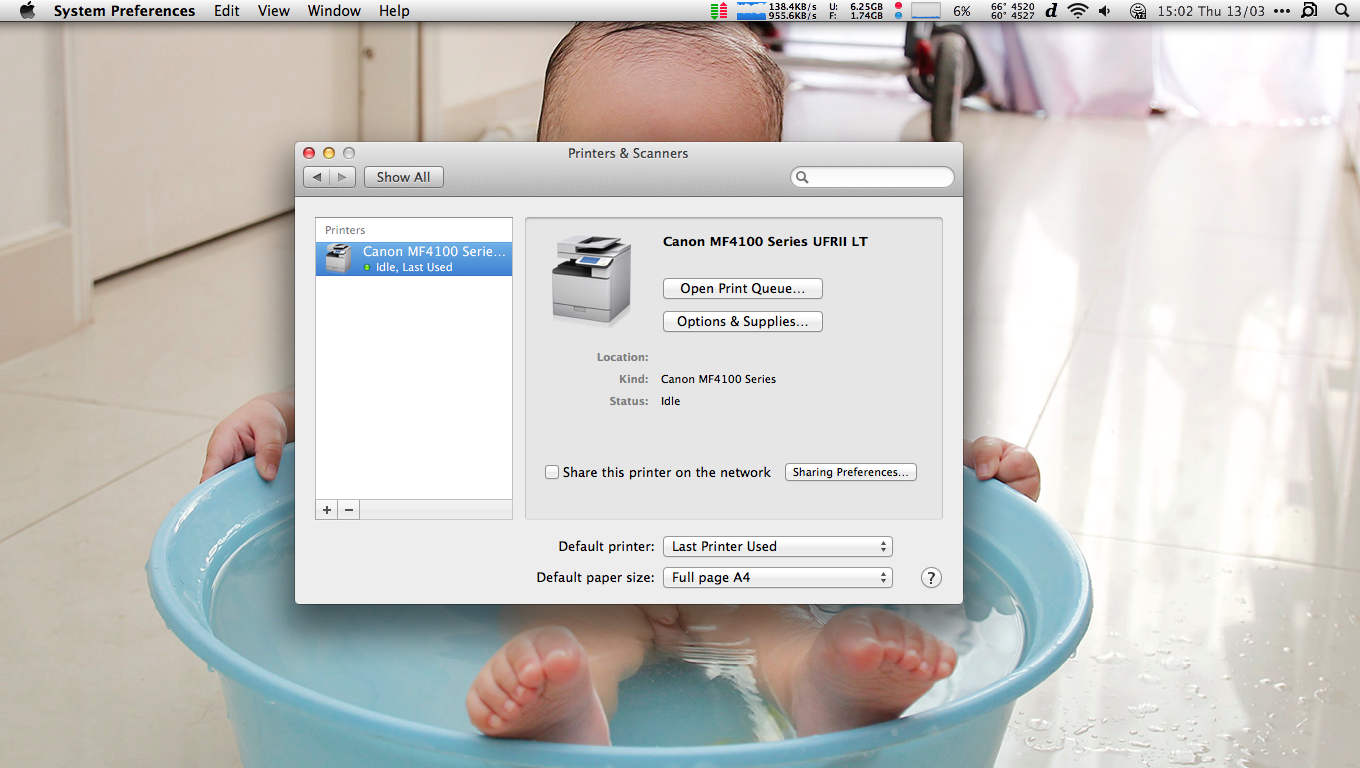The height and width of the screenshot is (768, 1360).
Task: Select Canon MF4100 Series in the printers list
Action: coord(414,259)
